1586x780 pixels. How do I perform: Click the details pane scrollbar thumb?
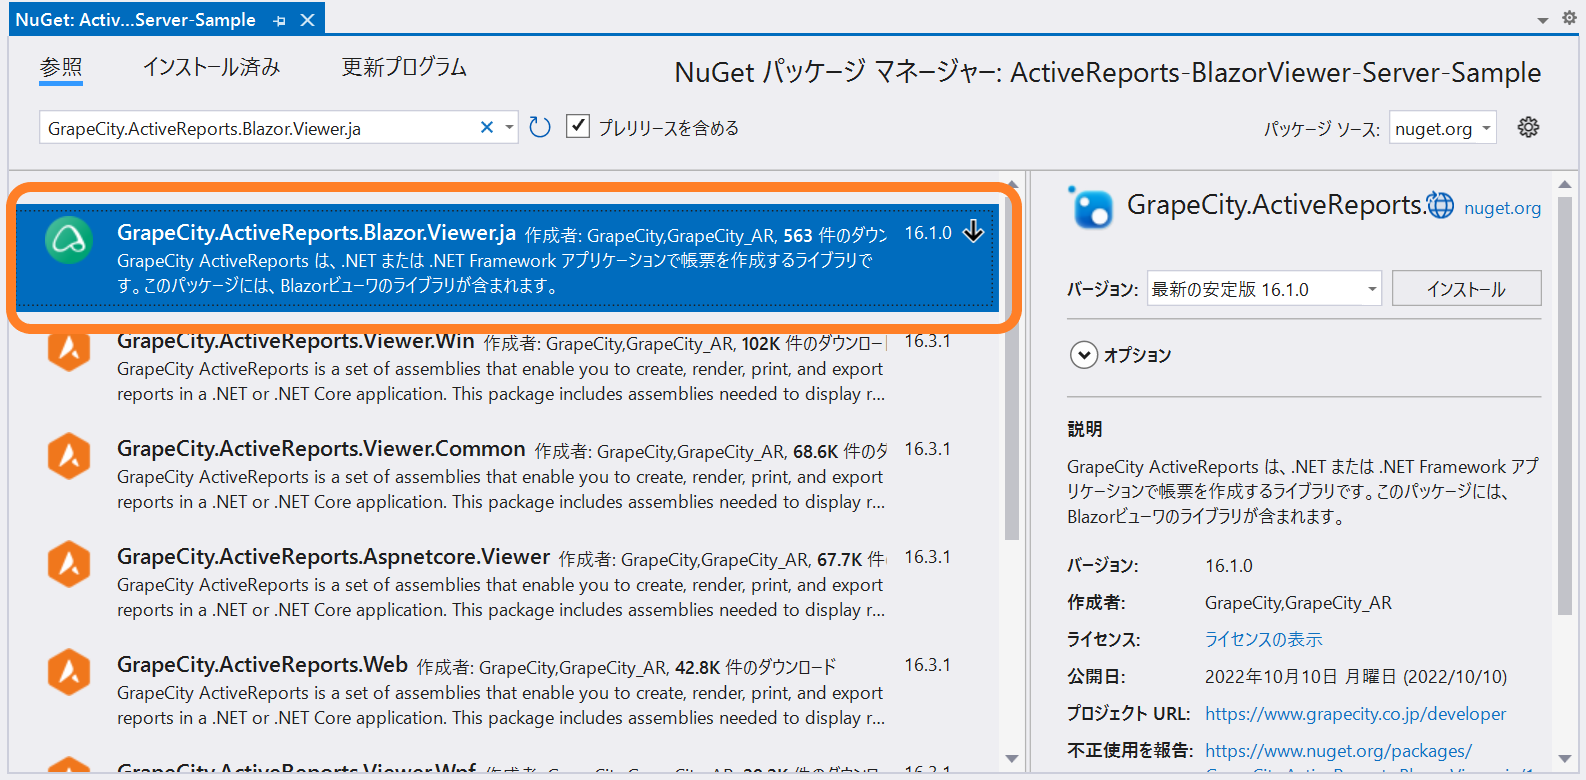[1565, 404]
